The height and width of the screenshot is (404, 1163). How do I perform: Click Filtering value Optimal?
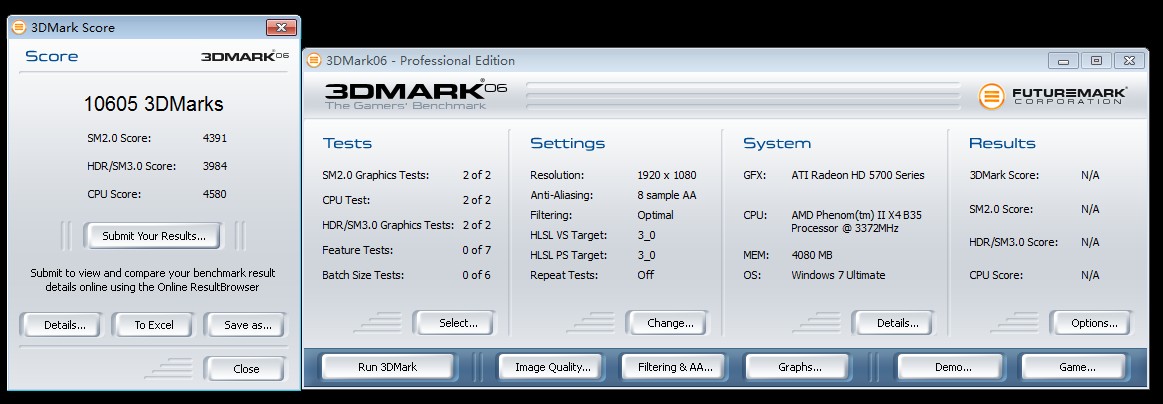[x=655, y=215]
